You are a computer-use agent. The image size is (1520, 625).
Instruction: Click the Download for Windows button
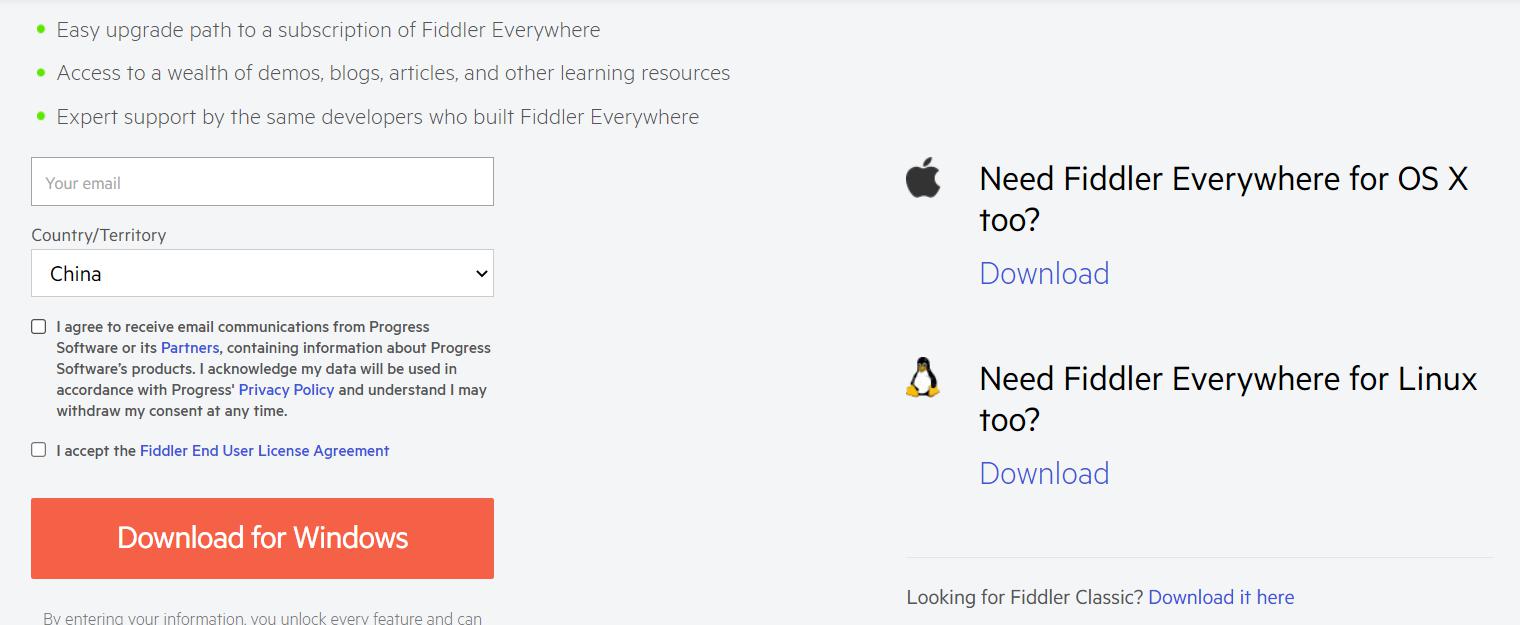[262, 538]
